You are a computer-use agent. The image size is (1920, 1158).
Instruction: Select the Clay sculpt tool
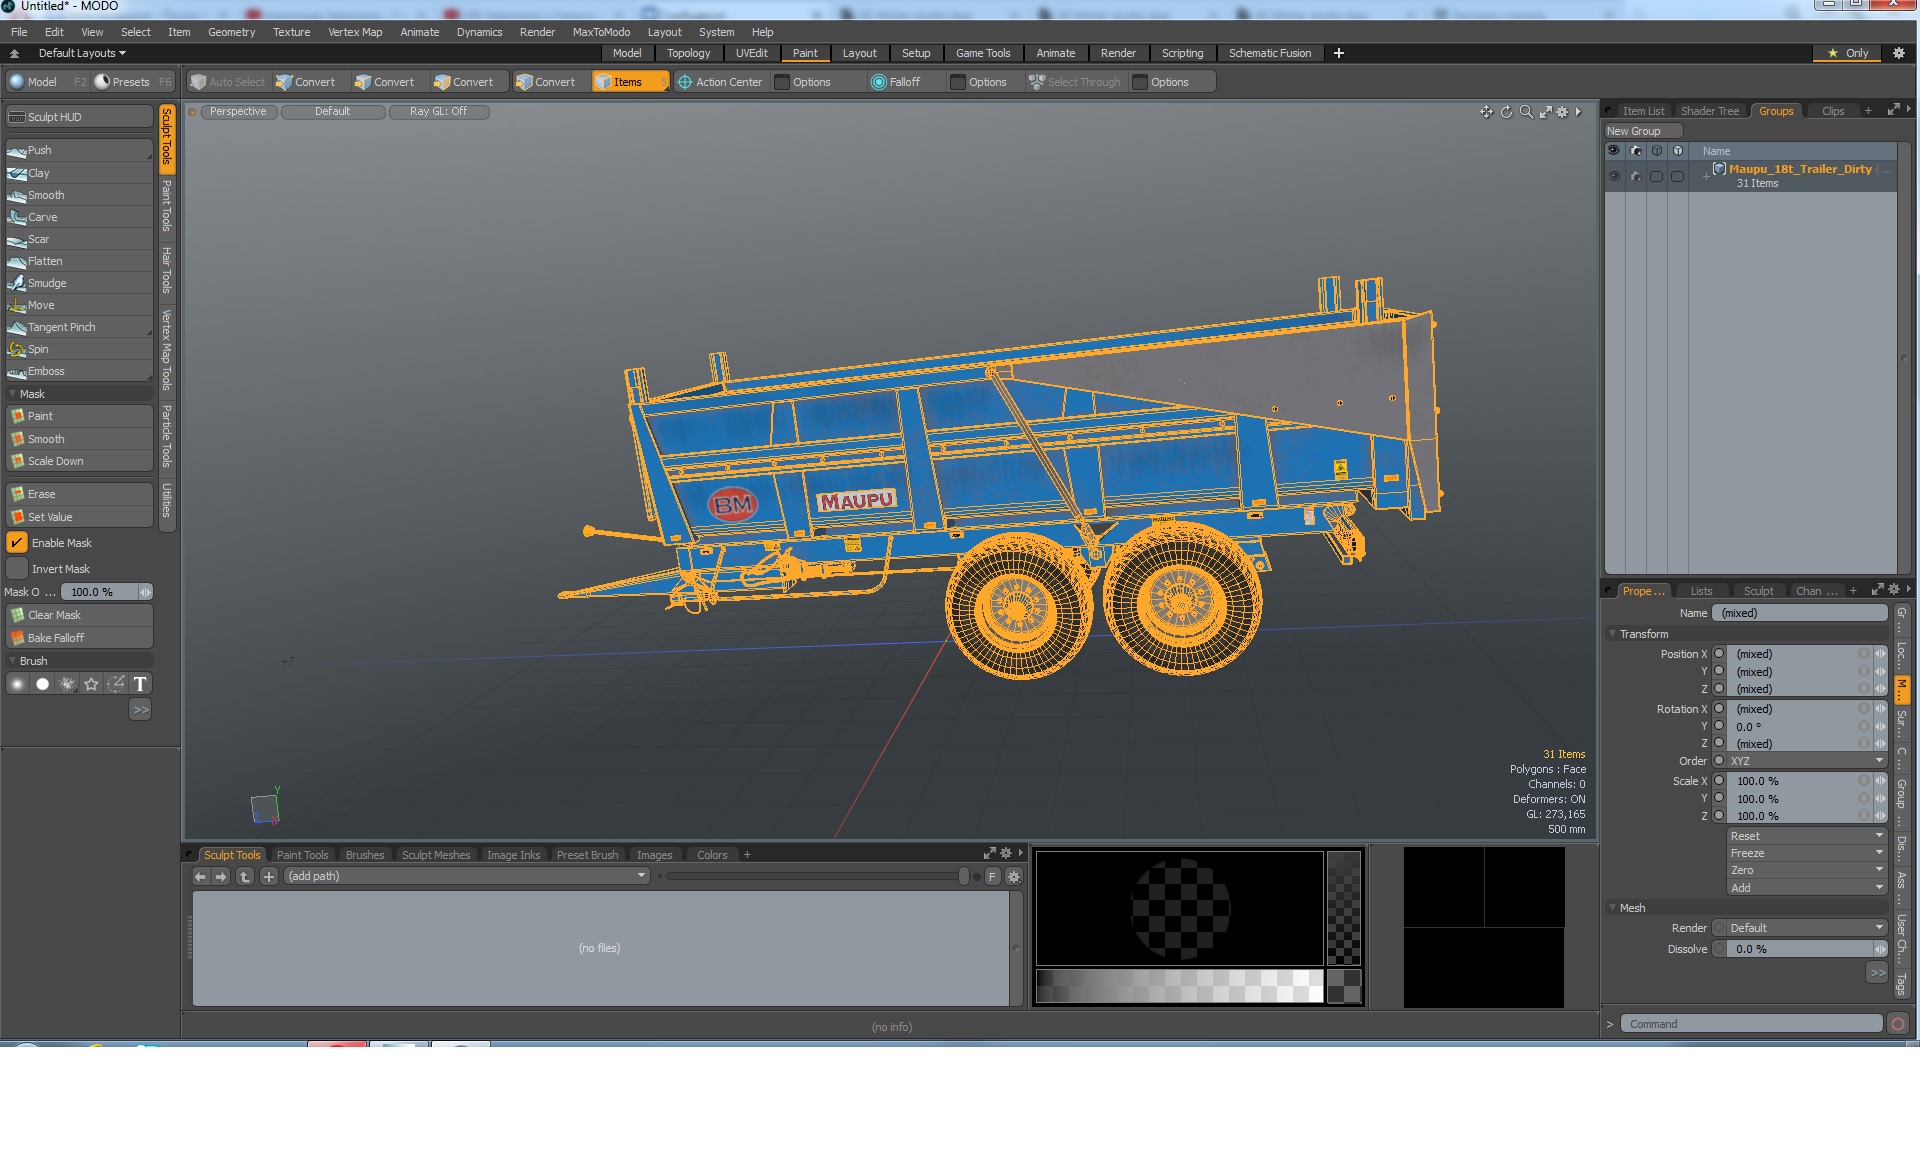79,173
